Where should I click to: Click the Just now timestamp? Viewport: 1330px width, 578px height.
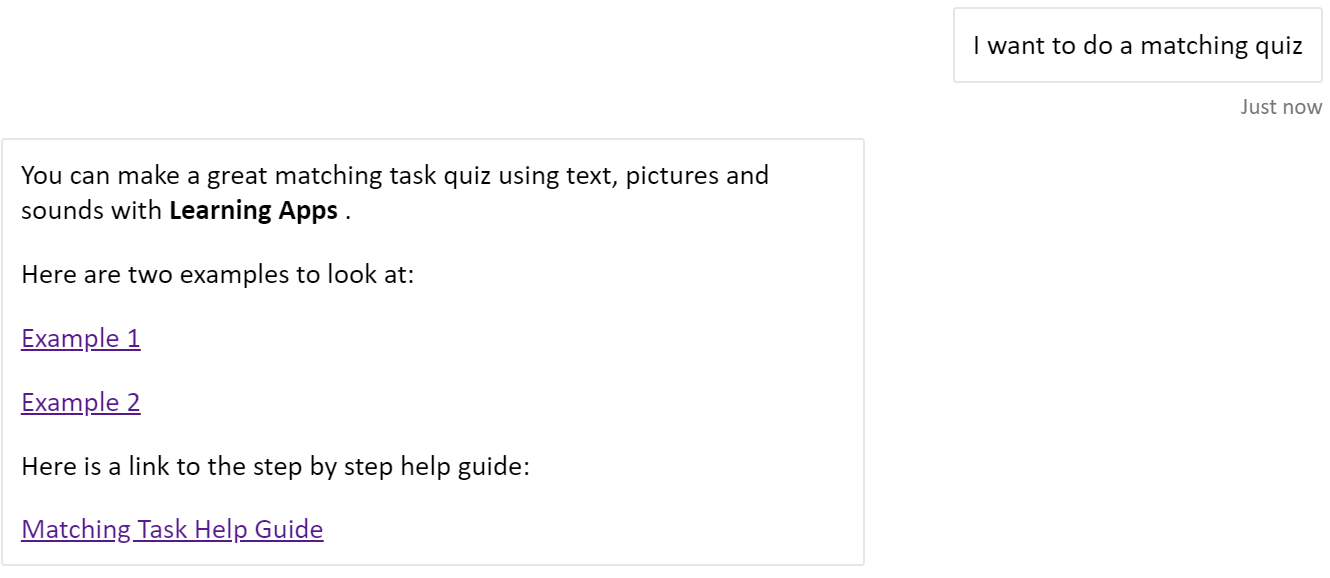pyautogui.click(x=1279, y=106)
